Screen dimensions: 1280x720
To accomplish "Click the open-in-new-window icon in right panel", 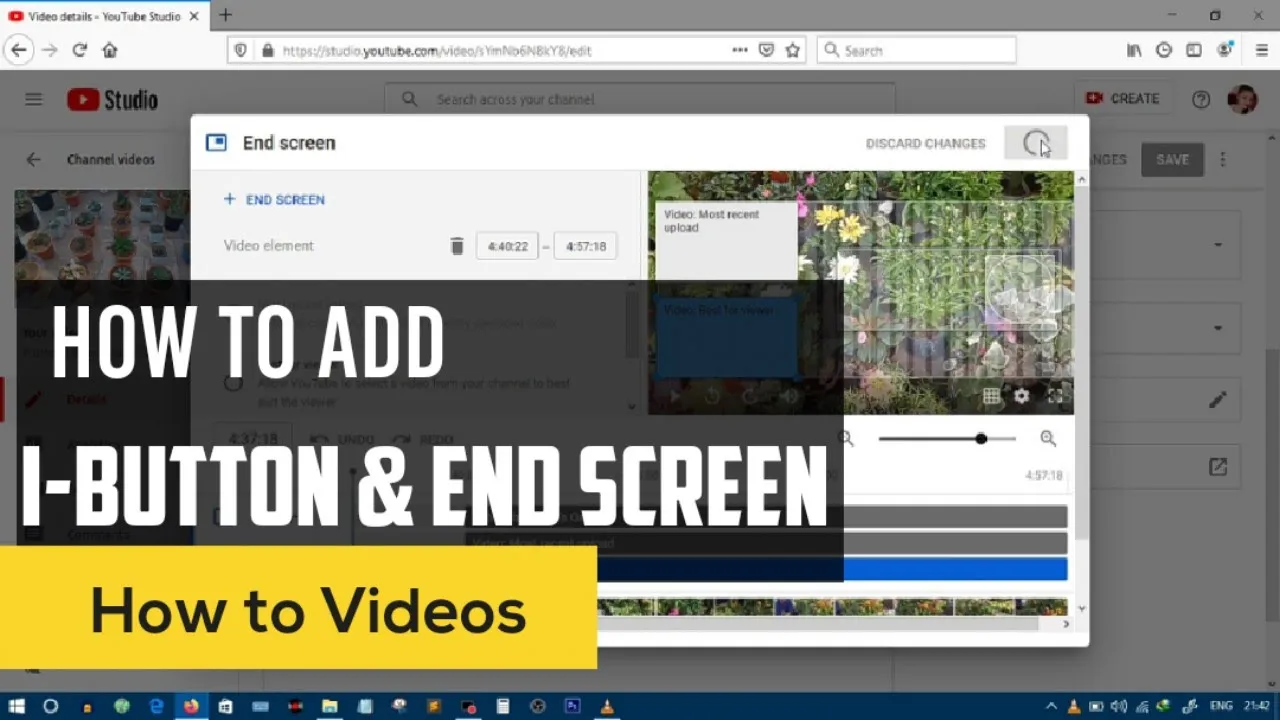I will pos(1217,467).
